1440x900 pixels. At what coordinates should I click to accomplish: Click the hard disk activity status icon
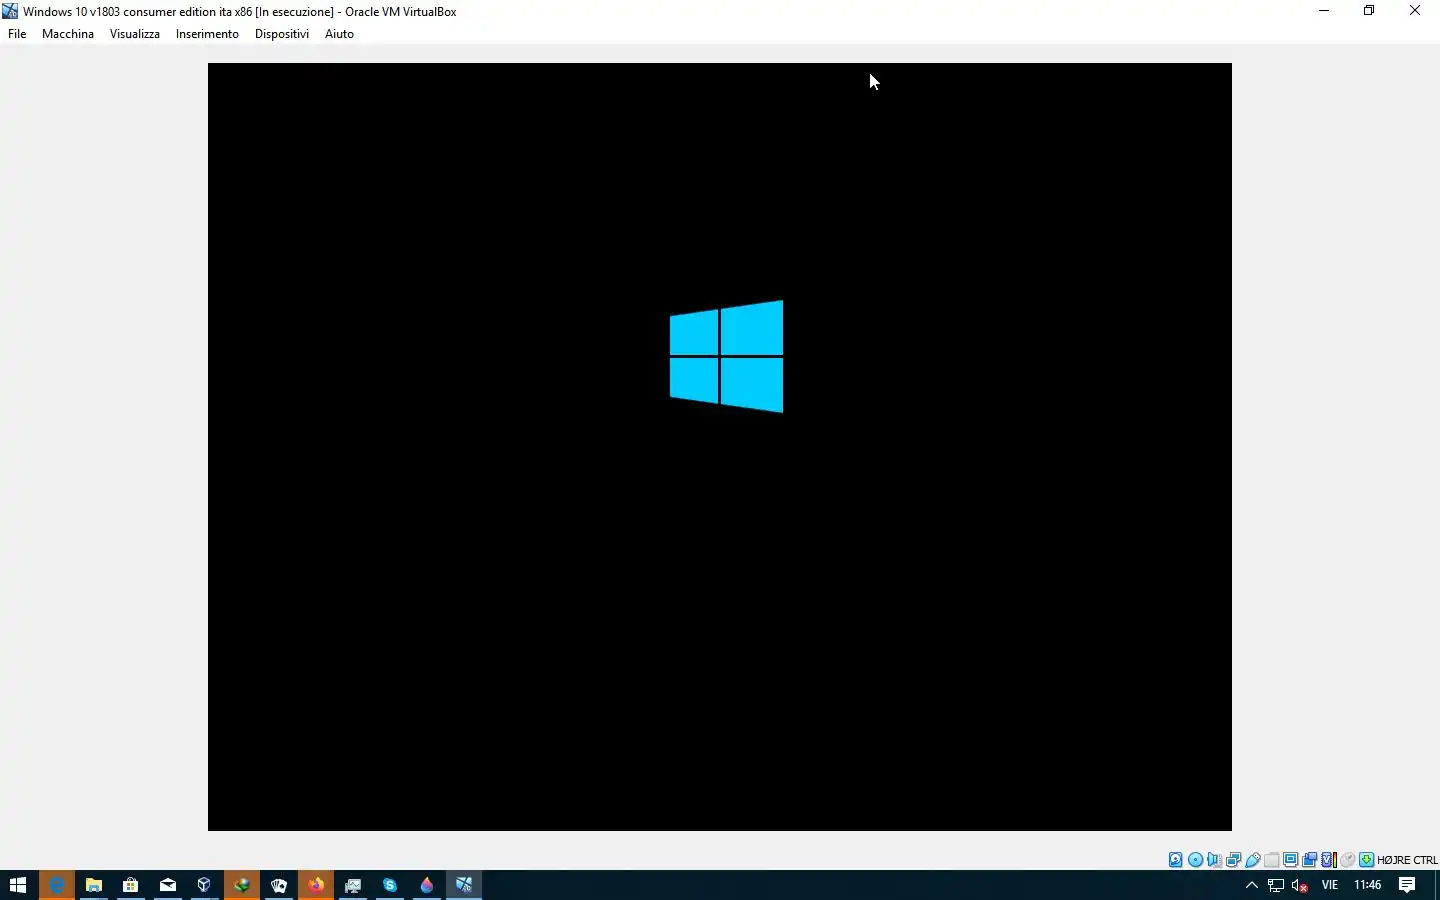pos(1176,860)
